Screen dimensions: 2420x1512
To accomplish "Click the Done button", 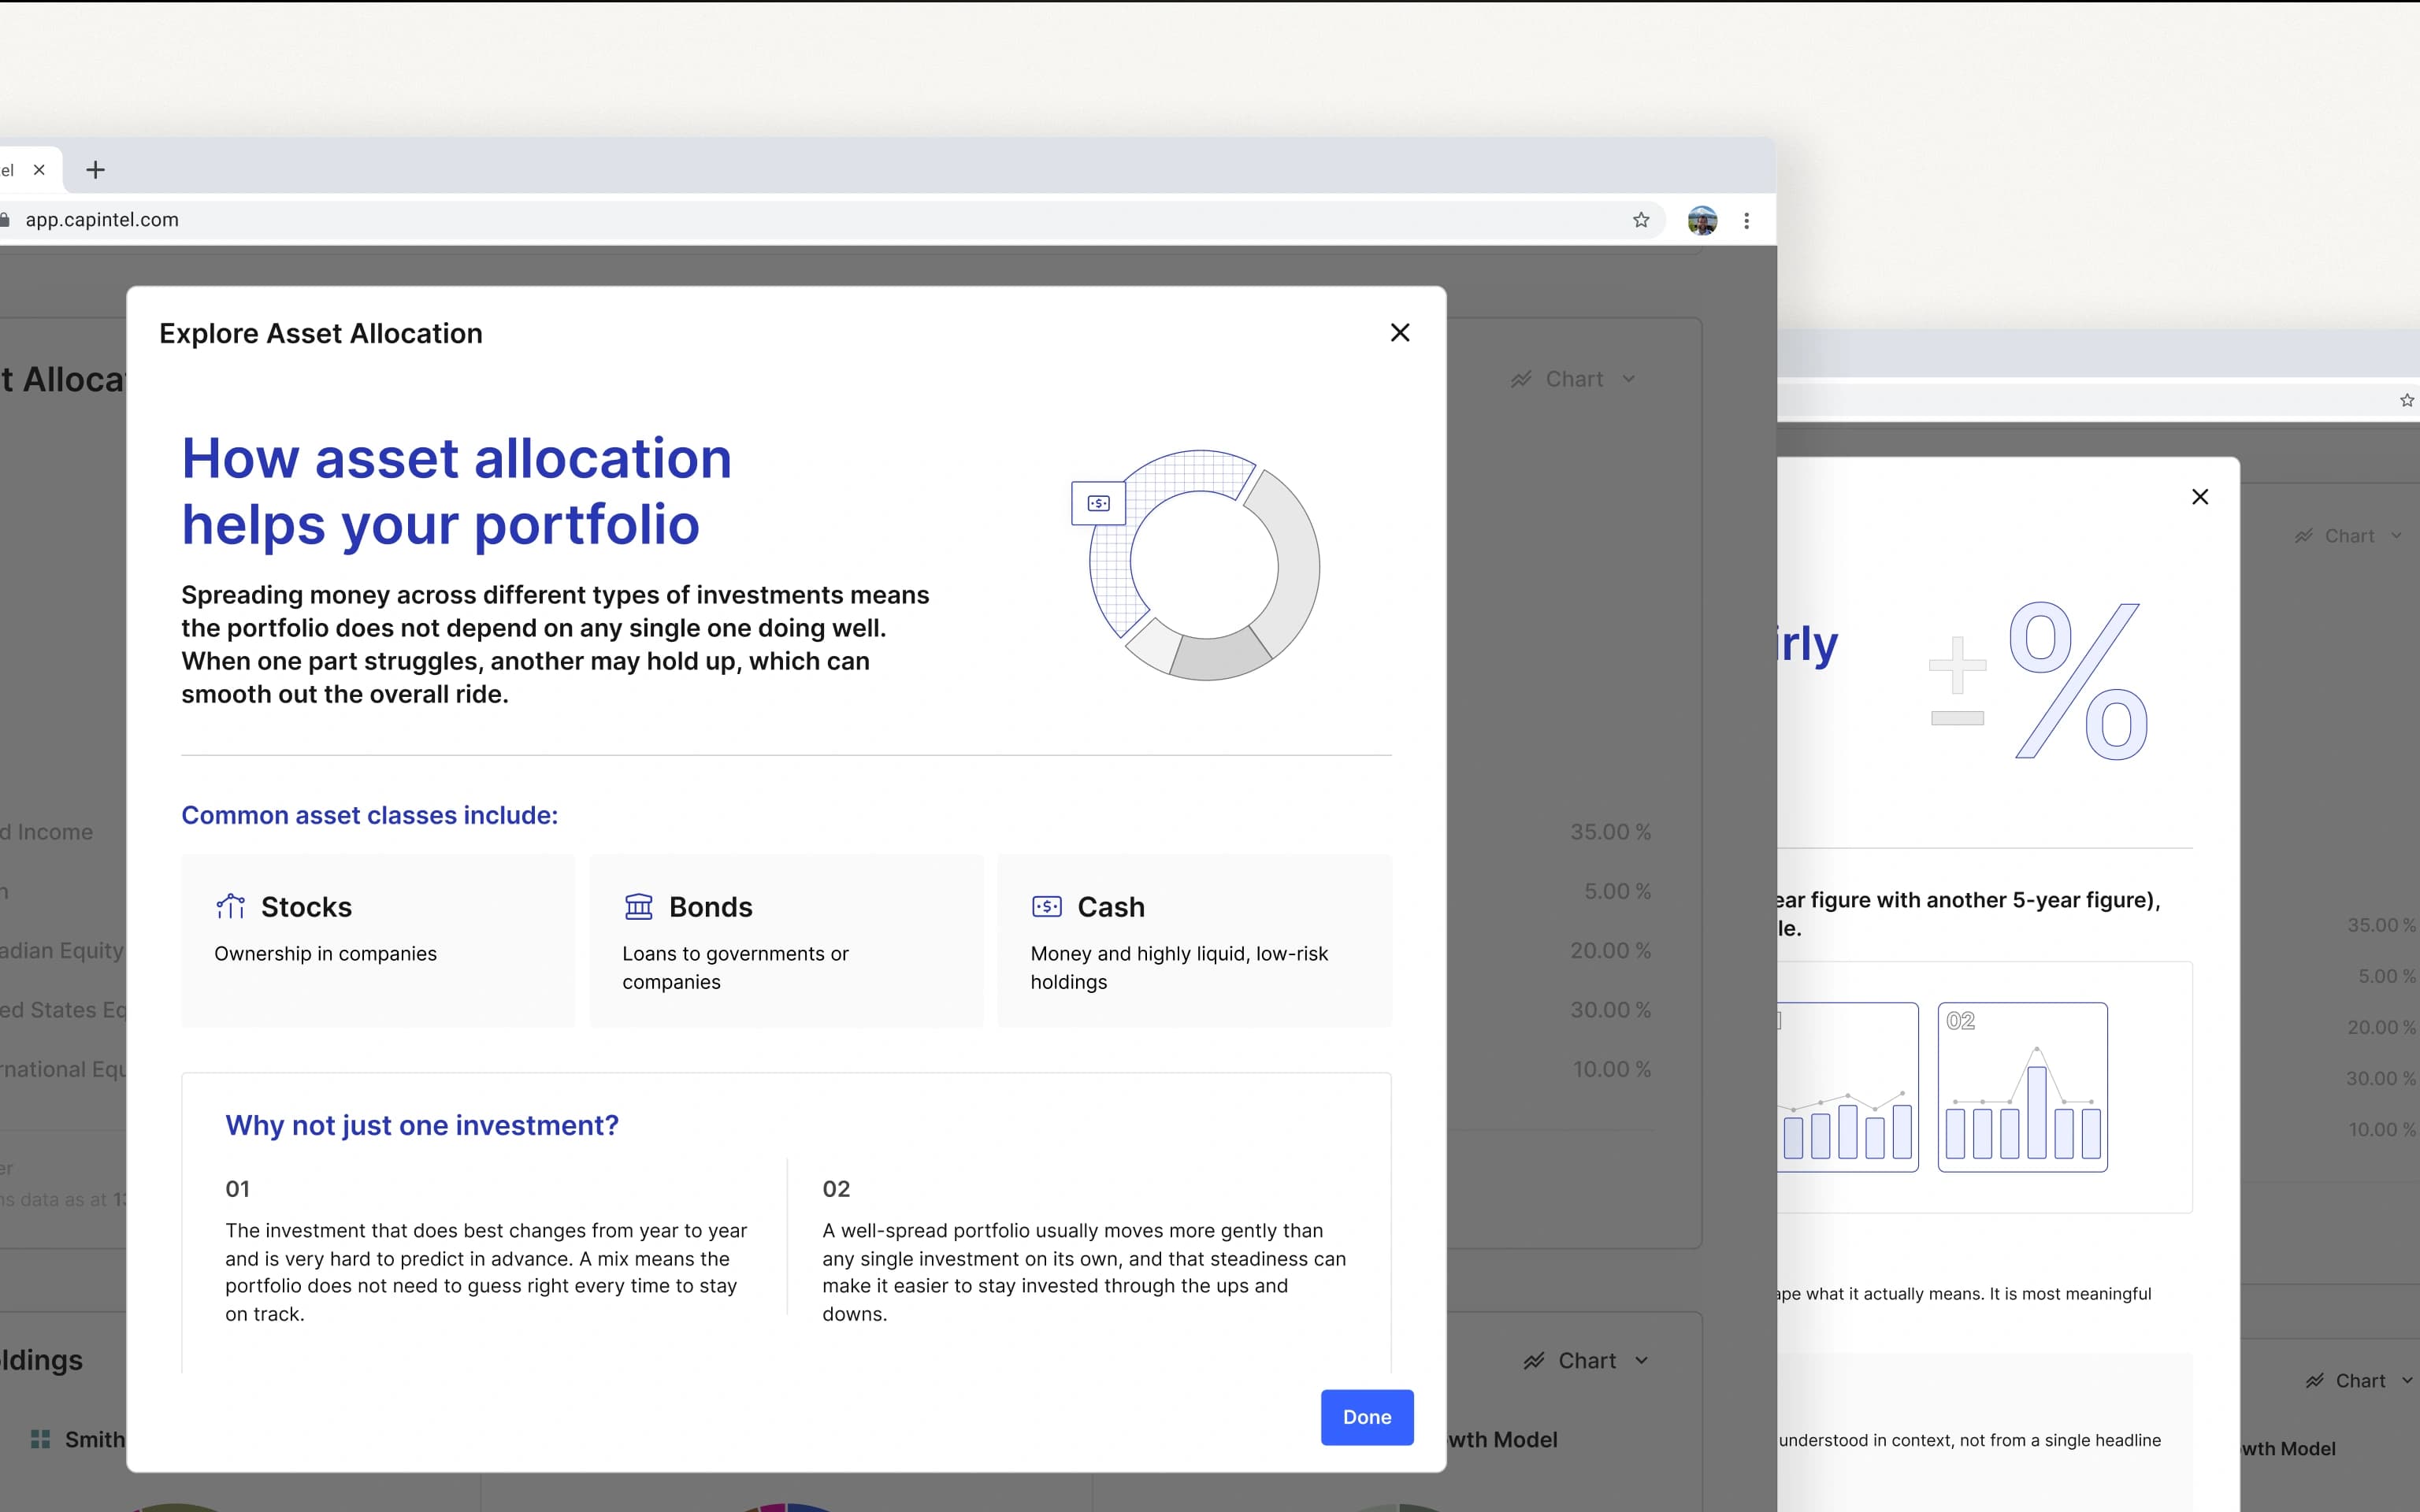I will (1367, 1417).
